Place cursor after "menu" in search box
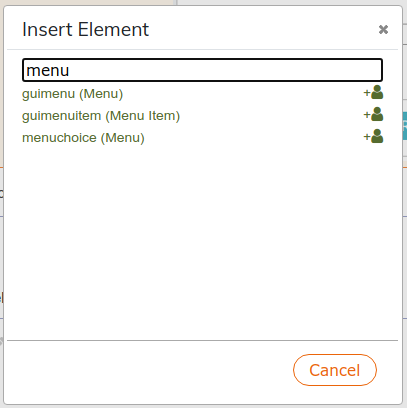407x408 pixels. pyautogui.click(x=70, y=70)
